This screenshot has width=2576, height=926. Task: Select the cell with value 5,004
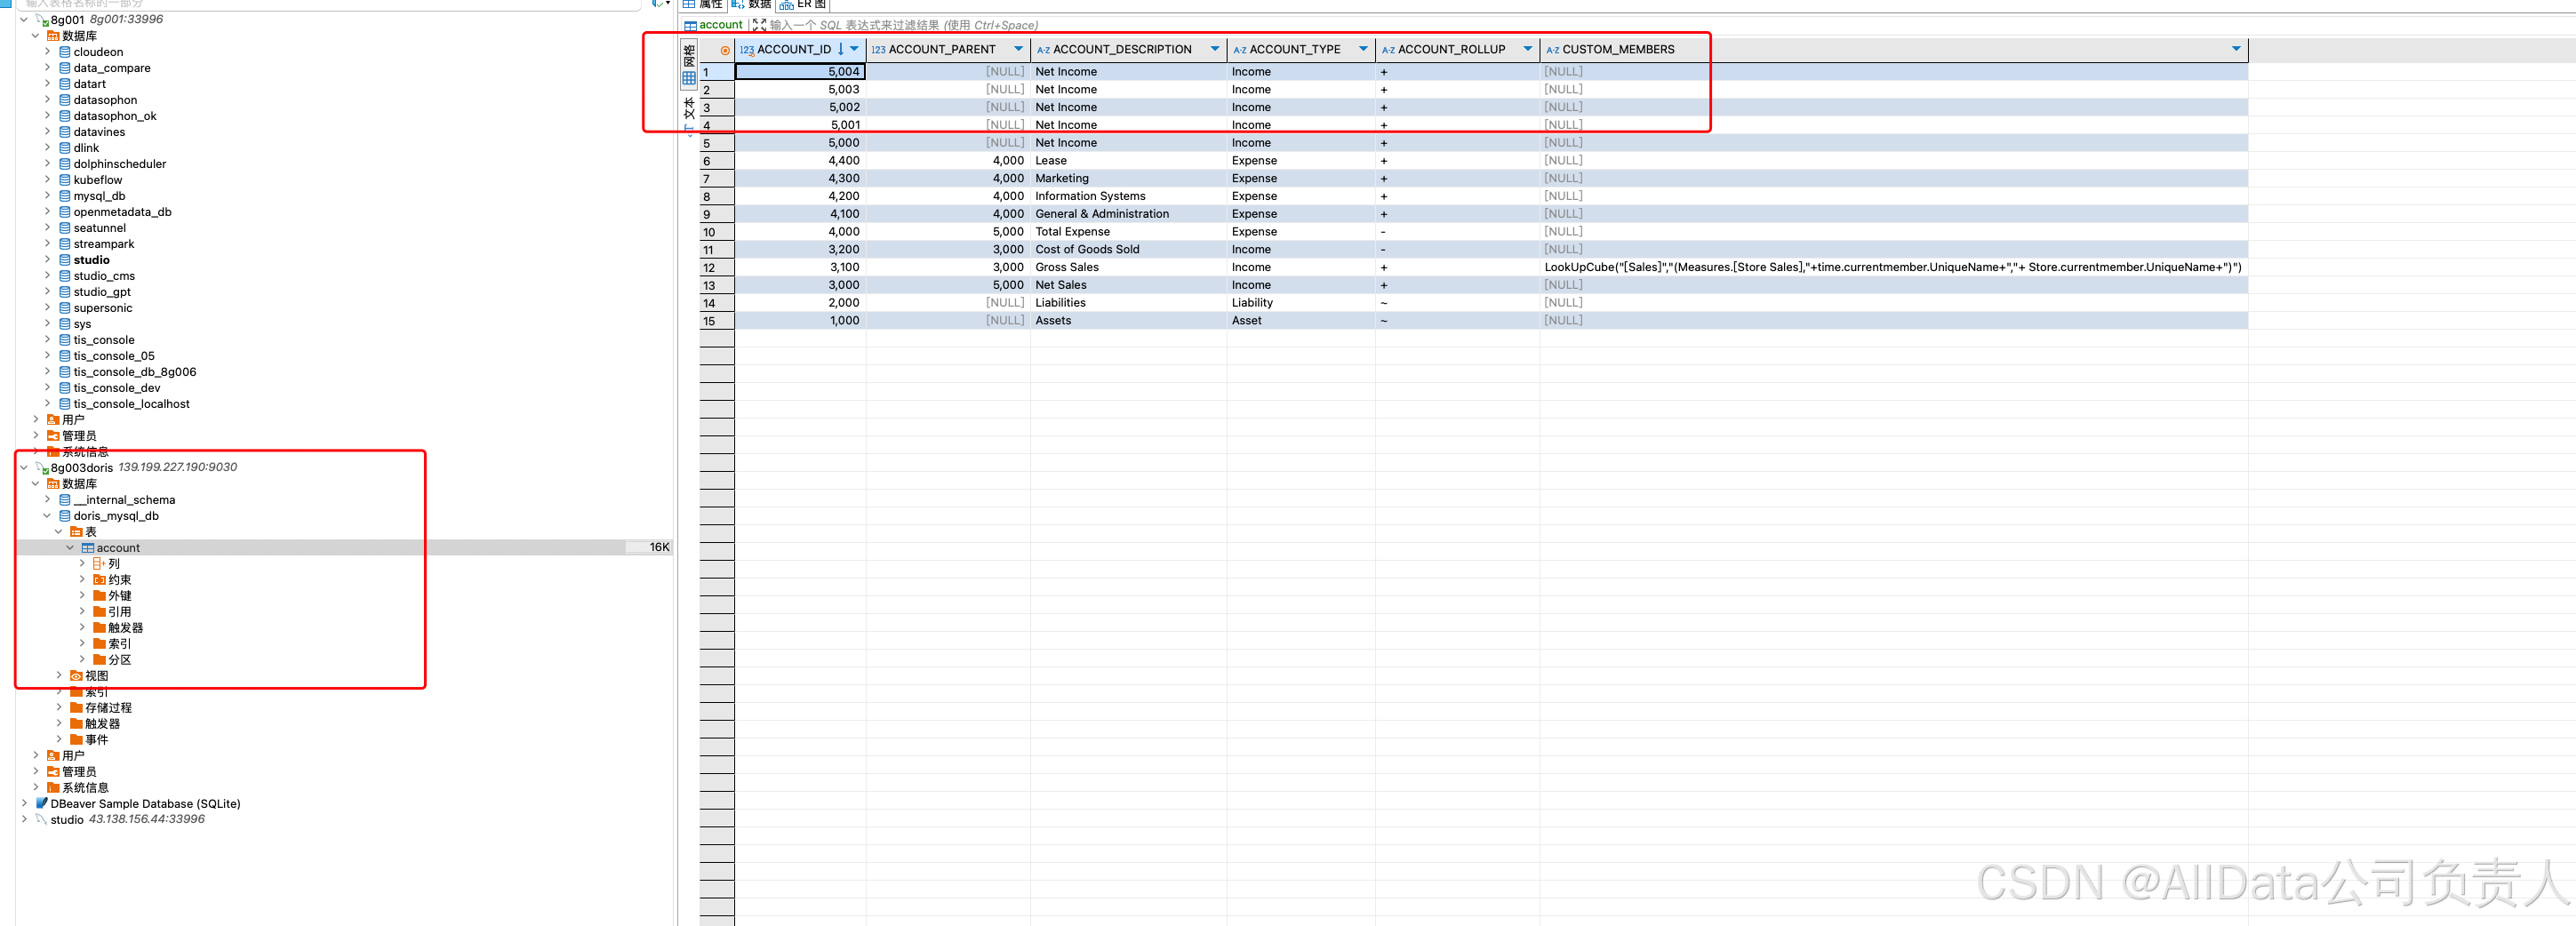pos(800,71)
